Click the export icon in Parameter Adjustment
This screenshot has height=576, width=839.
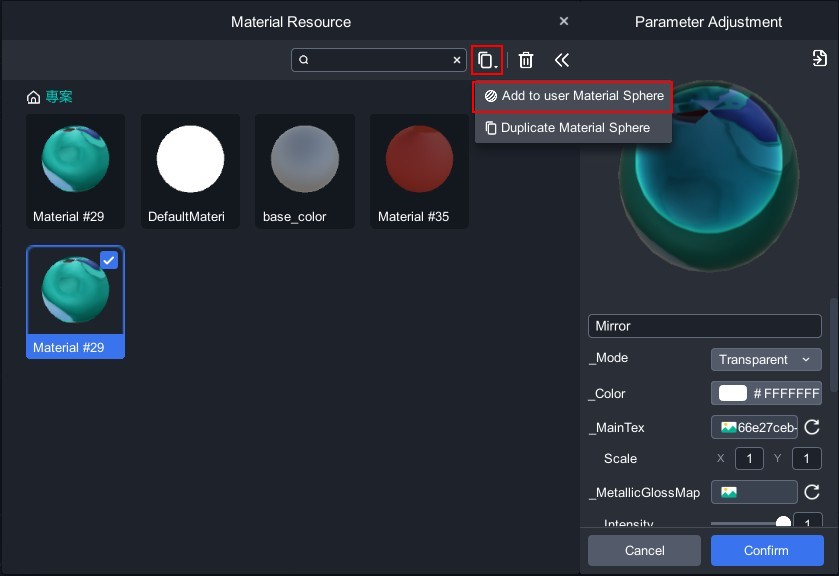click(820, 59)
